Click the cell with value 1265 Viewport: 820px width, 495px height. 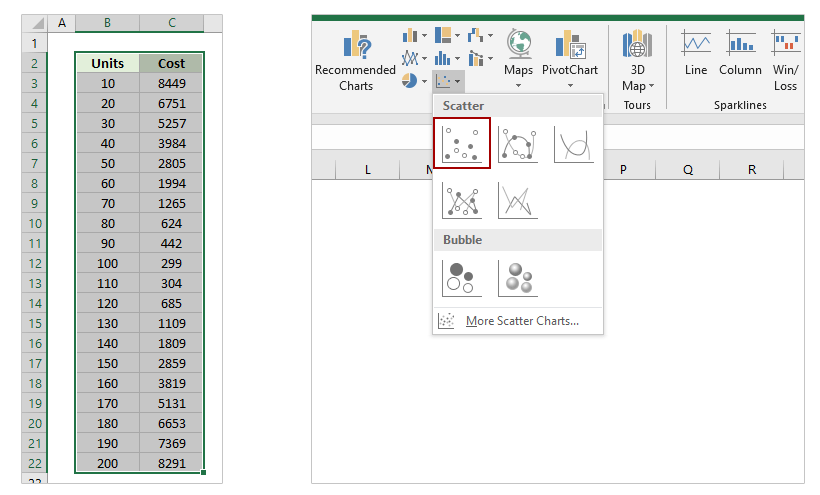click(172, 203)
